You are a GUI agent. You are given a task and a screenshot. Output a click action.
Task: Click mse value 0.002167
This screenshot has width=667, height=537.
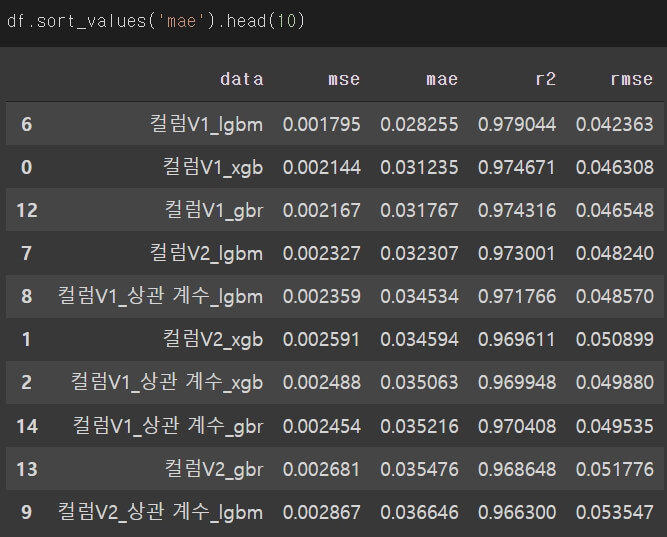pos(322,210)
